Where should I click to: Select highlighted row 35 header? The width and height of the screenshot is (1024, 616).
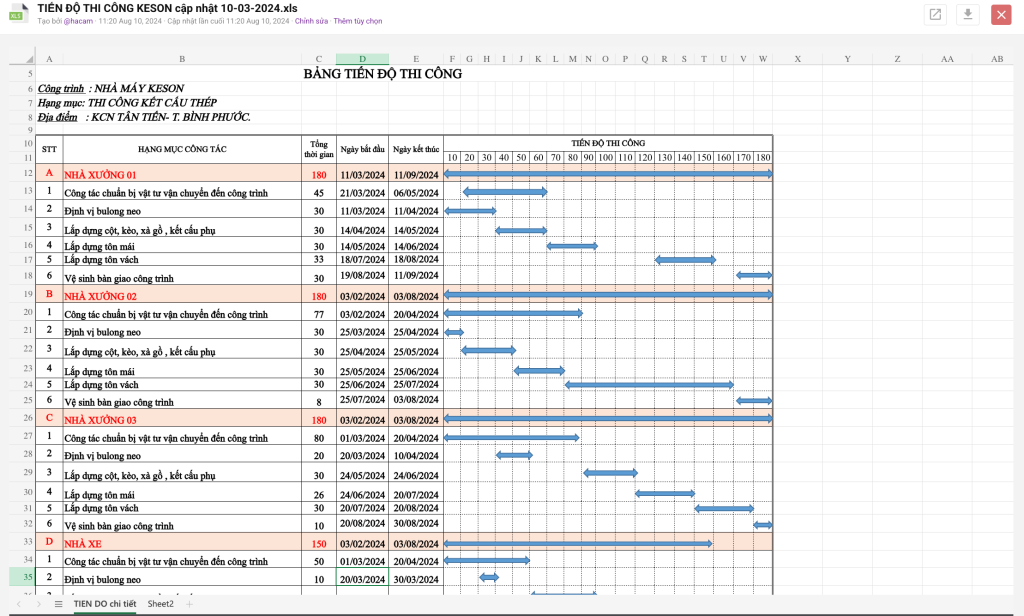pos(22,577)
